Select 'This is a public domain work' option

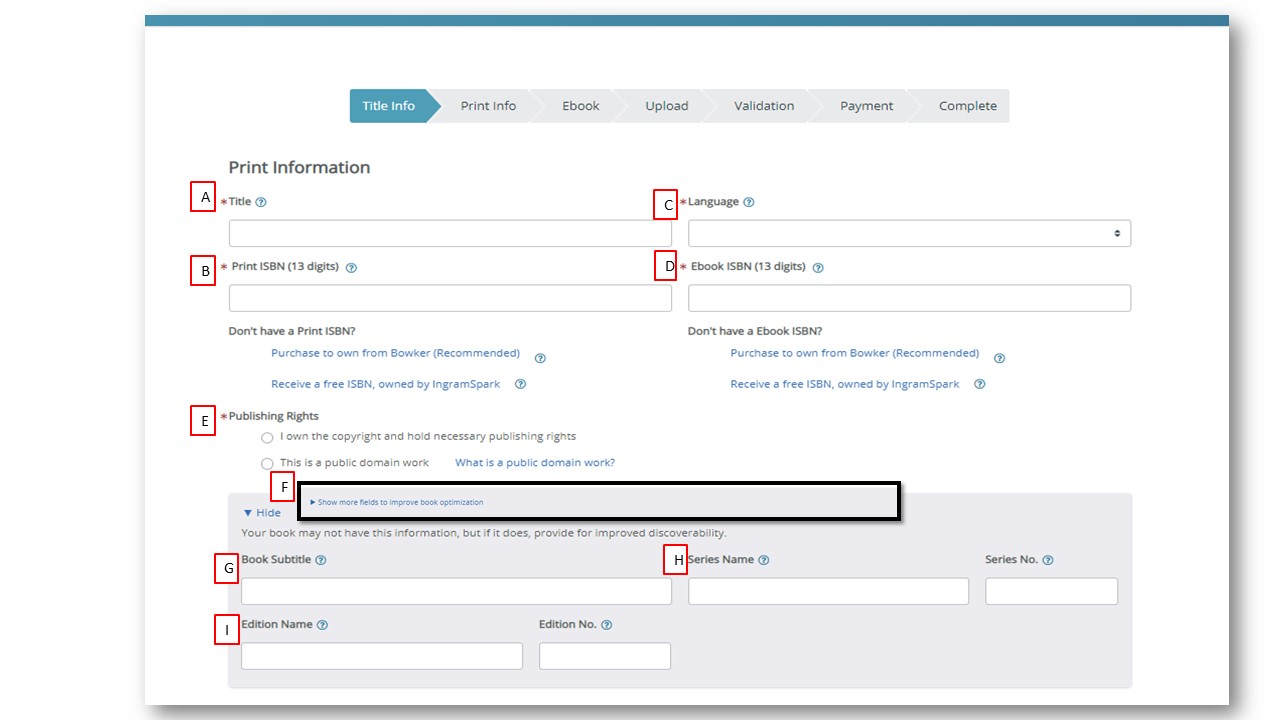point(267,464)
